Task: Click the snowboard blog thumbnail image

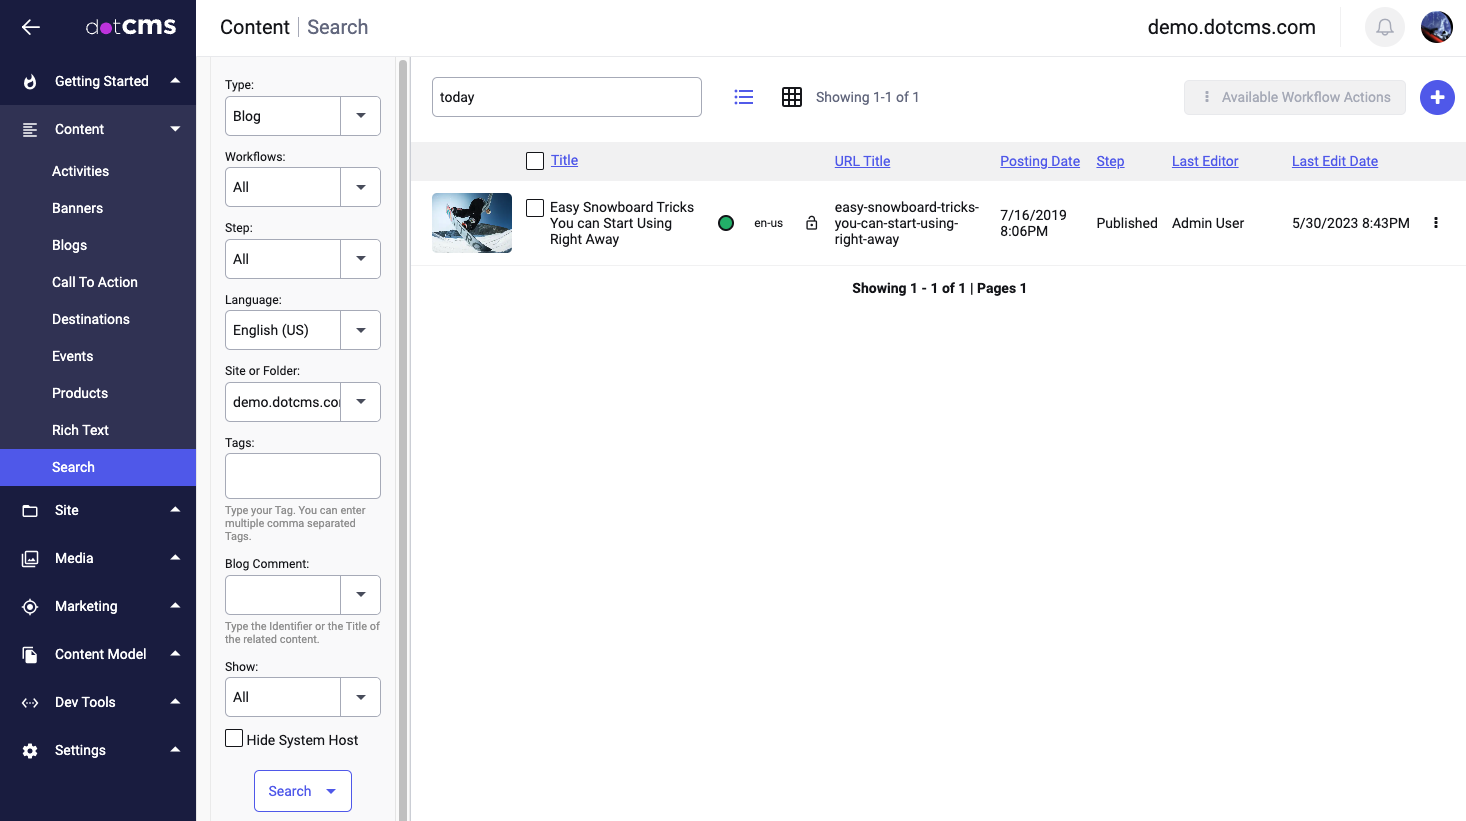Action: pos(472,223)
